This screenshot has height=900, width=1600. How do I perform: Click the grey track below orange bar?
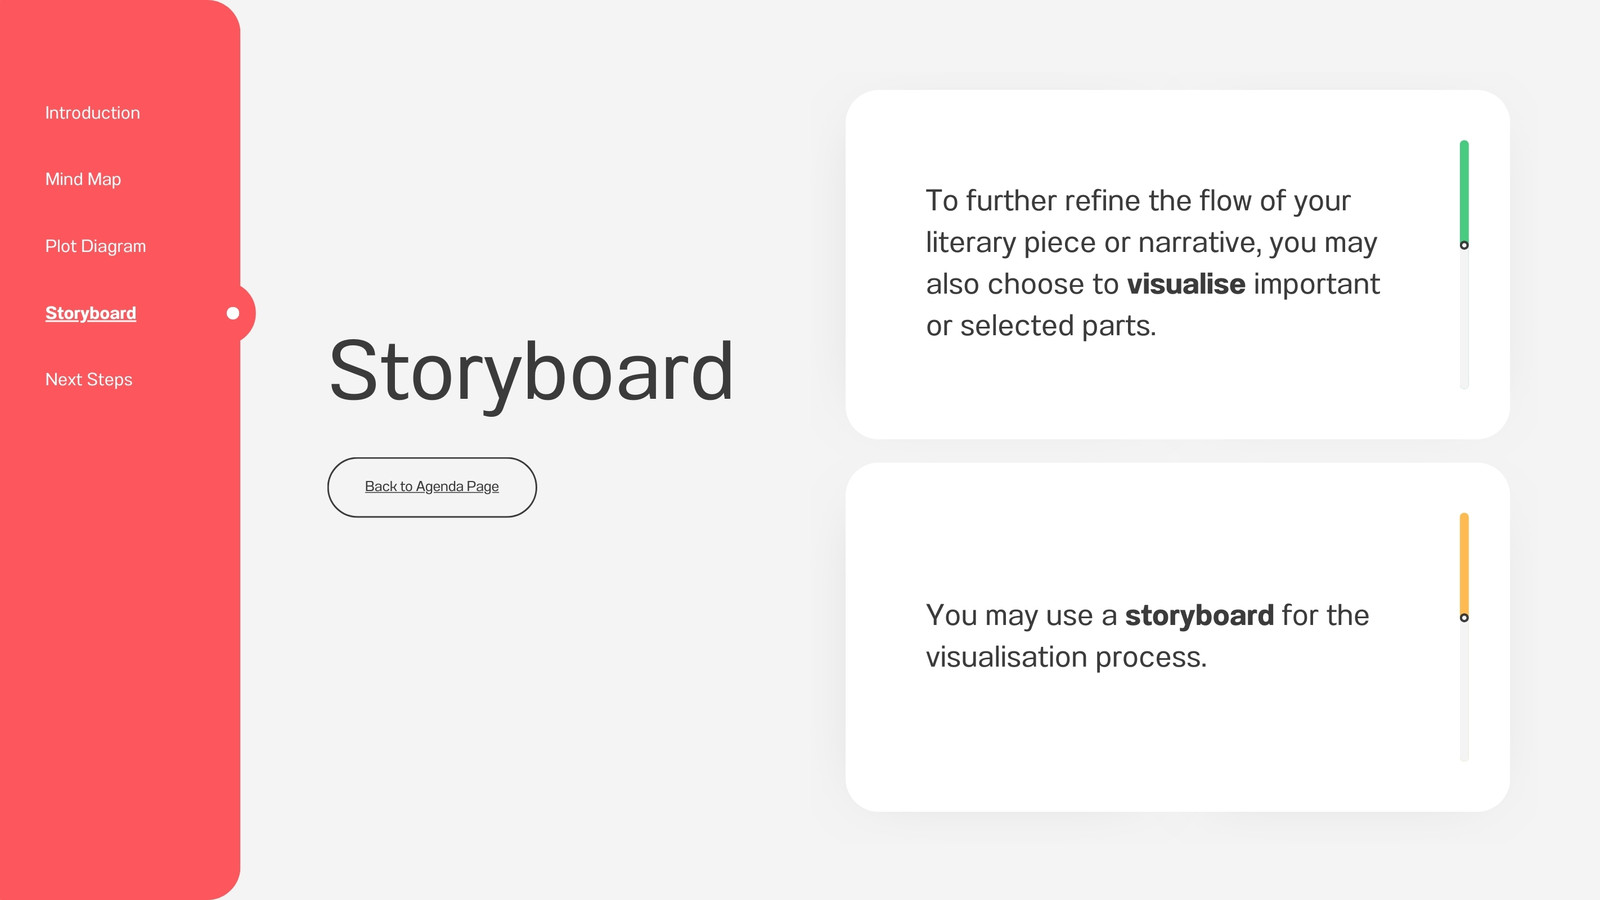pos(1464,692)
